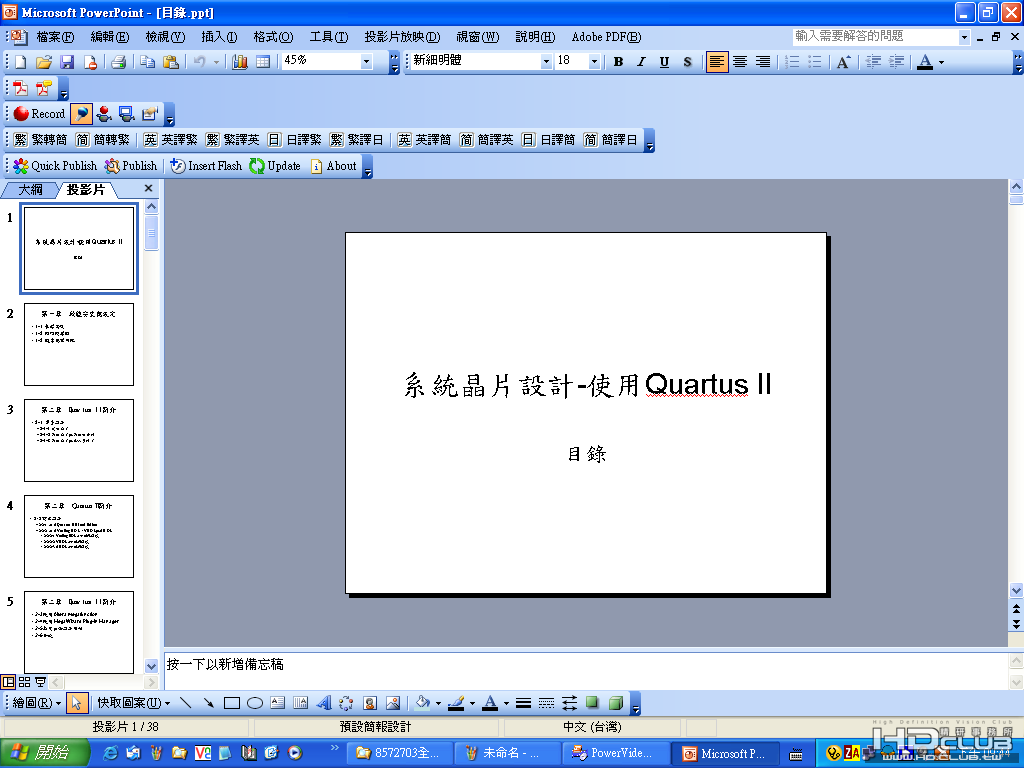Select the Arrow drawing tool
The height and width of the screenshot is (768, 1024).
[208, 703]
